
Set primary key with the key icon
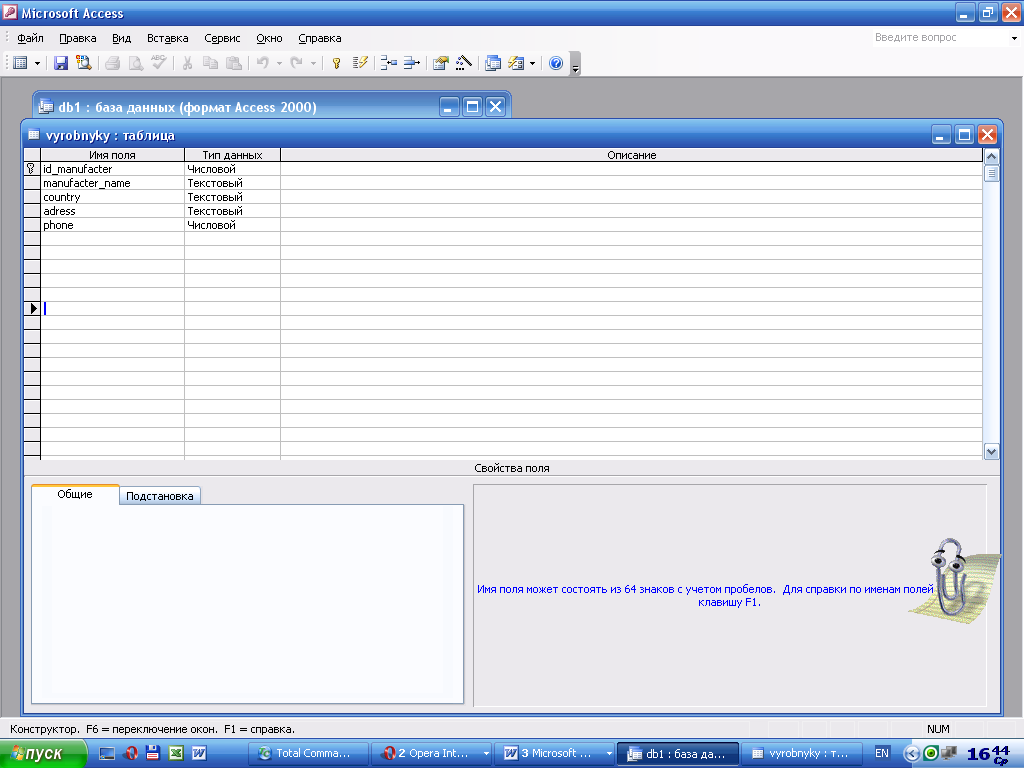tap(336, 63)
